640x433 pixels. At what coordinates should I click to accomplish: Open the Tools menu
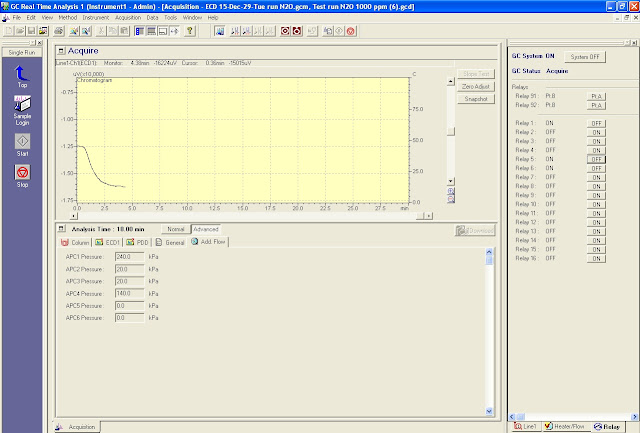[x=171, y=18]
